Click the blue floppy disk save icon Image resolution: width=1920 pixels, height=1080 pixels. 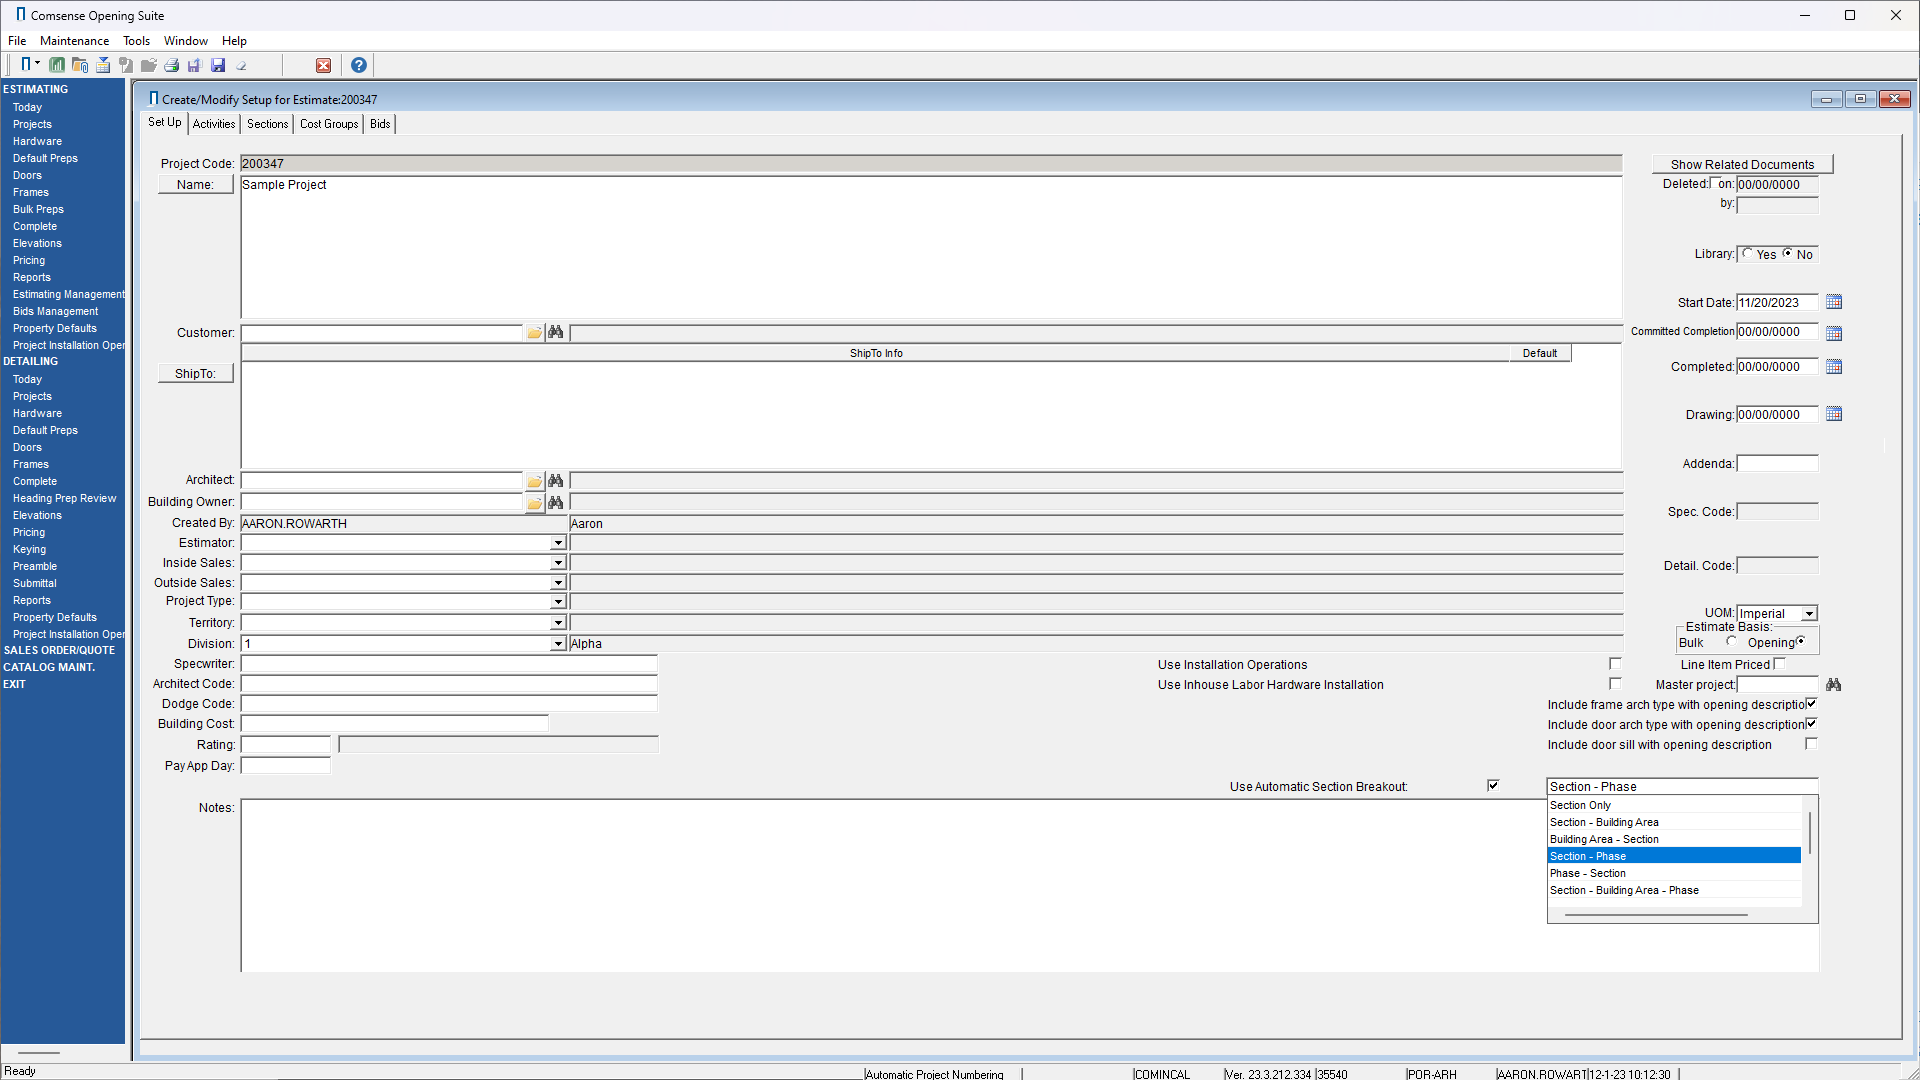click(218, 65)
